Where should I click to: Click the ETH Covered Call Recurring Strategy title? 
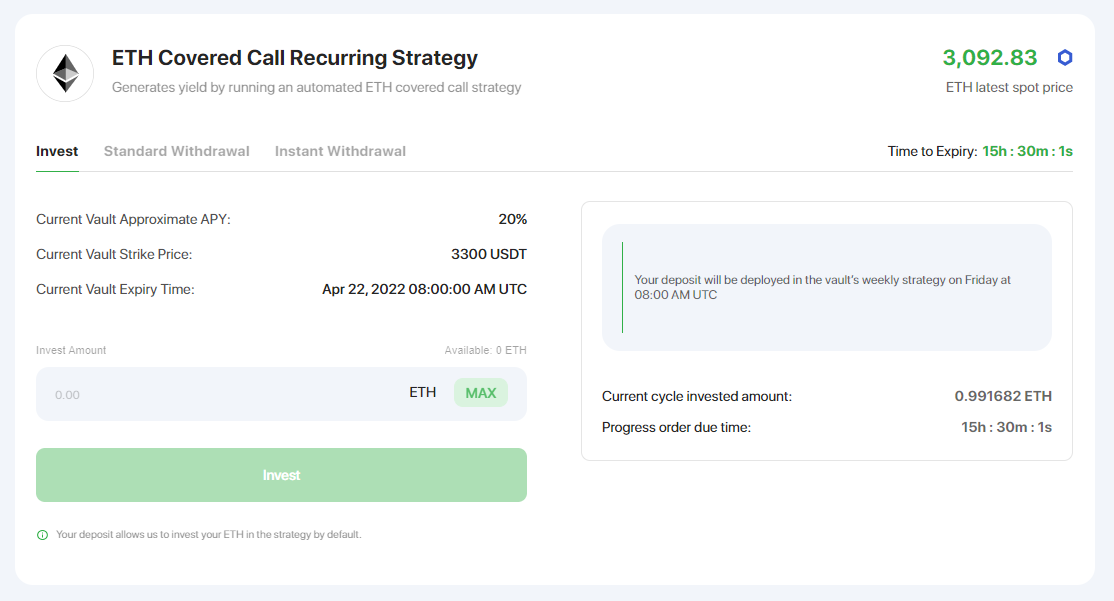coord(295,58)
